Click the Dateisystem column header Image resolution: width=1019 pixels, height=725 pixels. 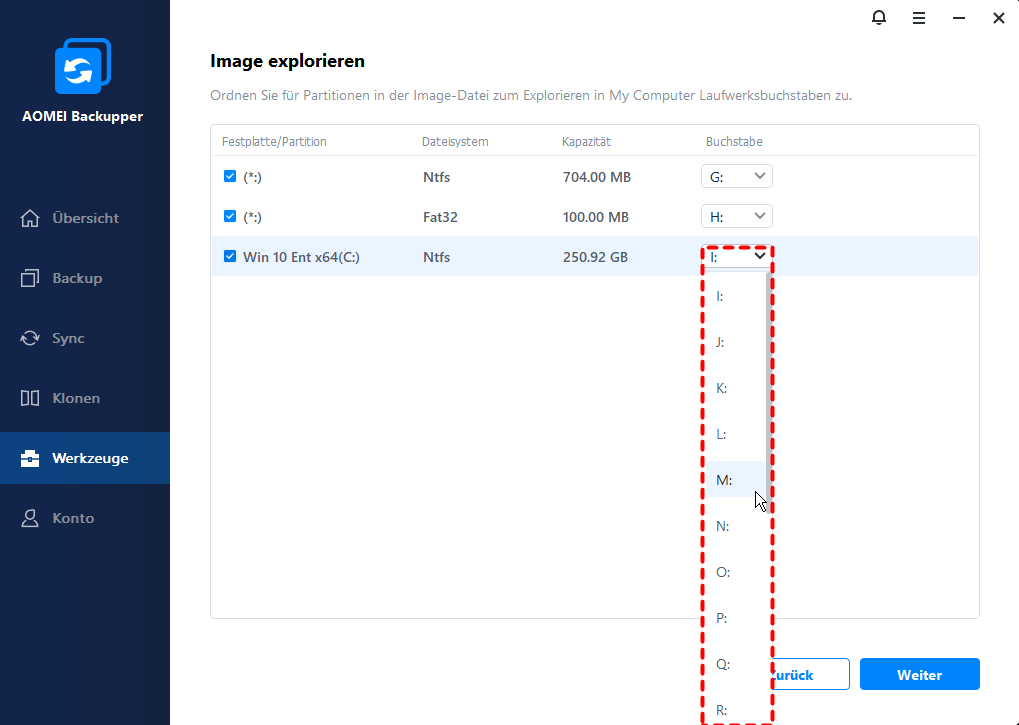(x=455, y=142)
